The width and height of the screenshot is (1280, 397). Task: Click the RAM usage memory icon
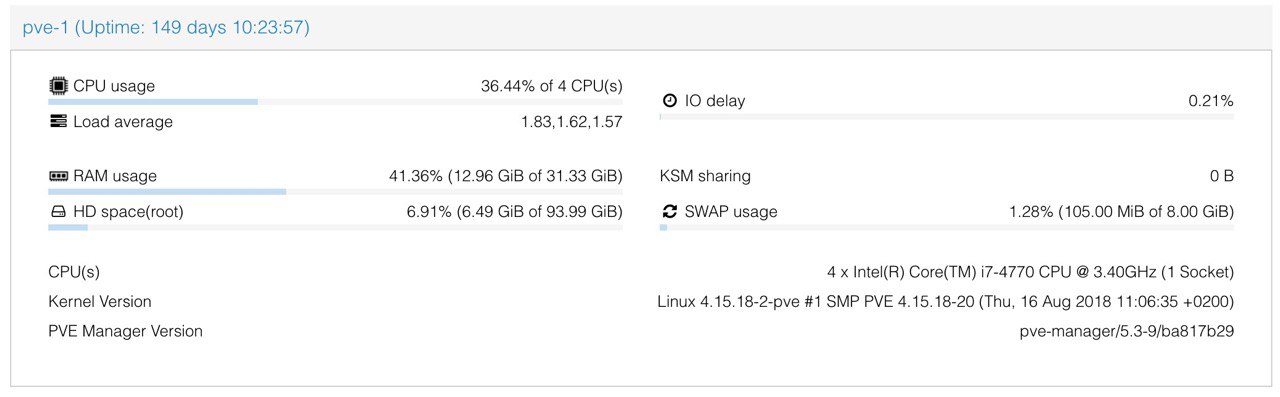(58, 176)
